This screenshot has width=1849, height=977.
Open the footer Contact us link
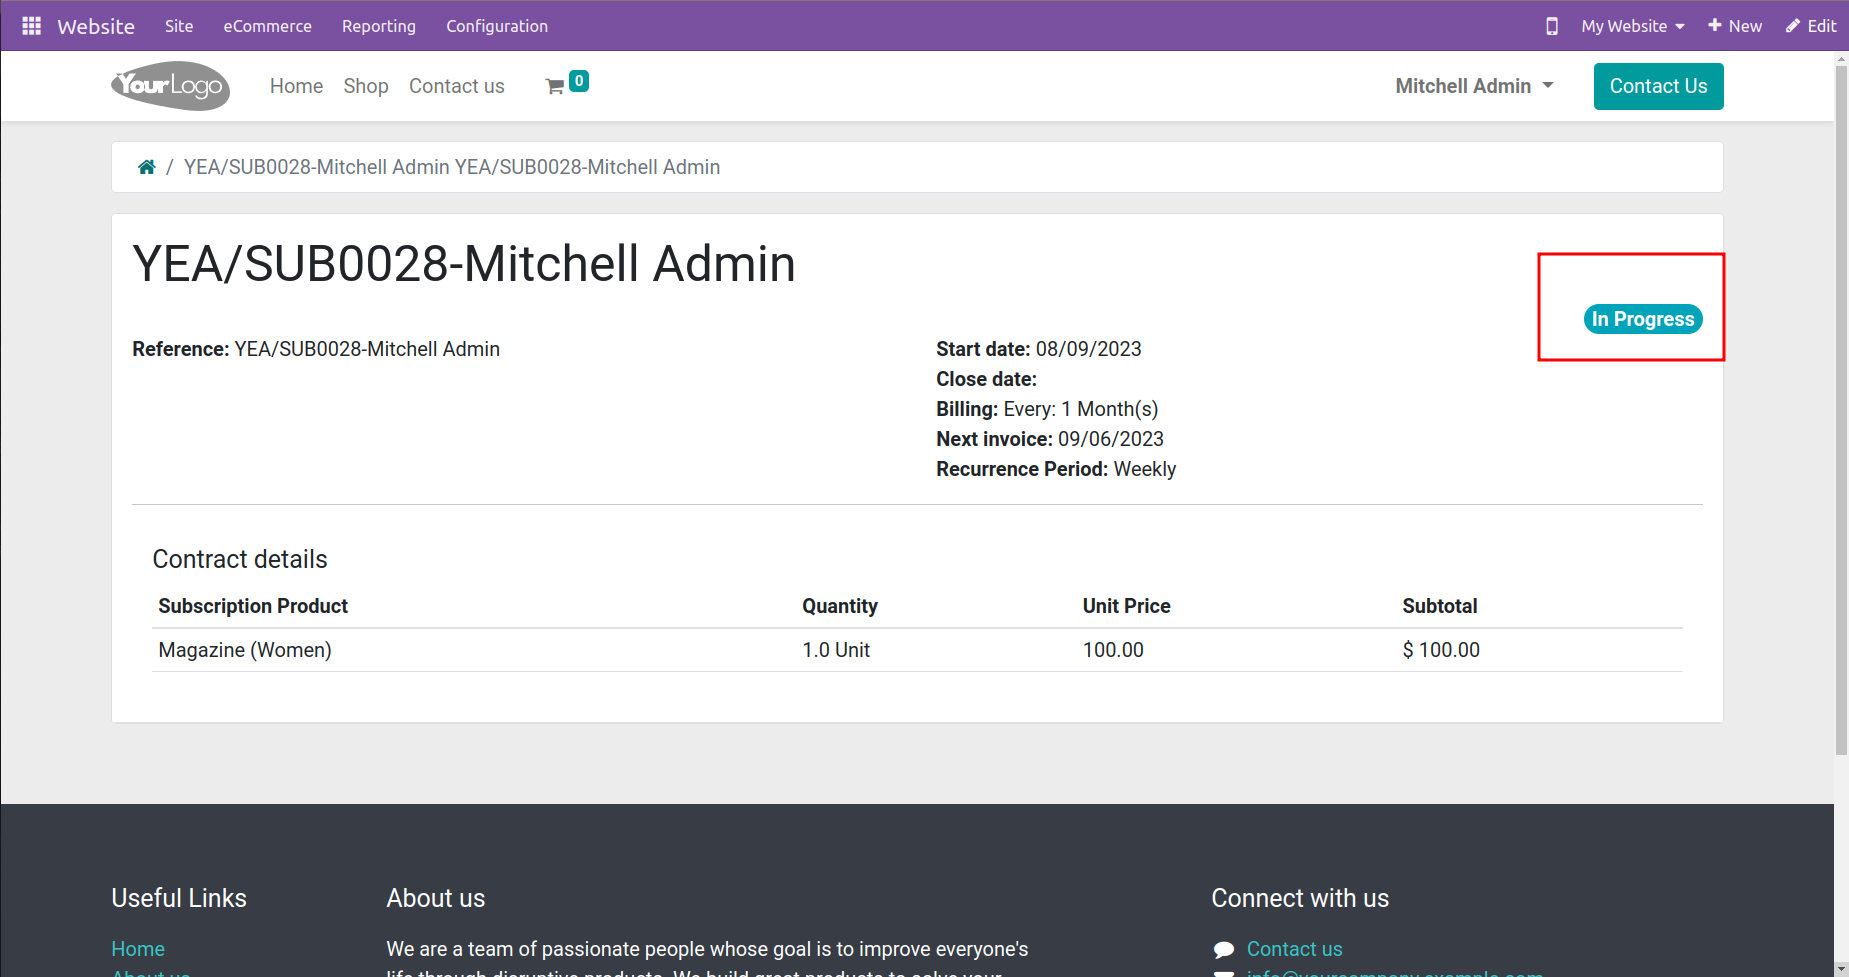[x=1294, y=949]
